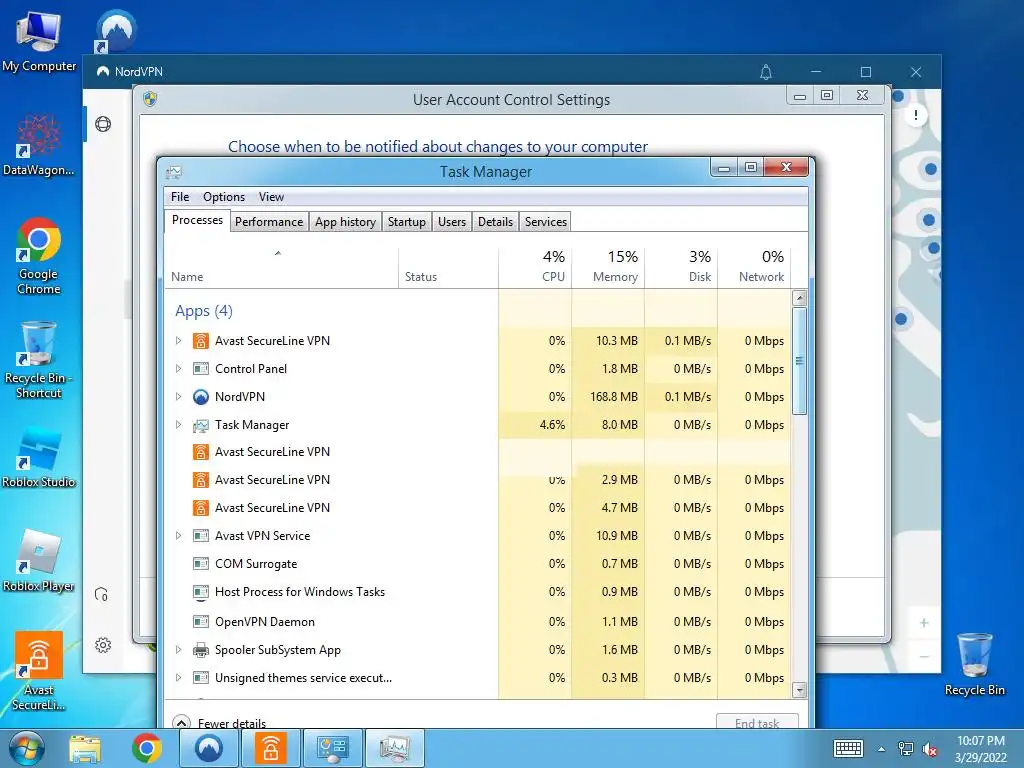
Task: Open My Computer desktop icon
Action: [x=39, y=40]
